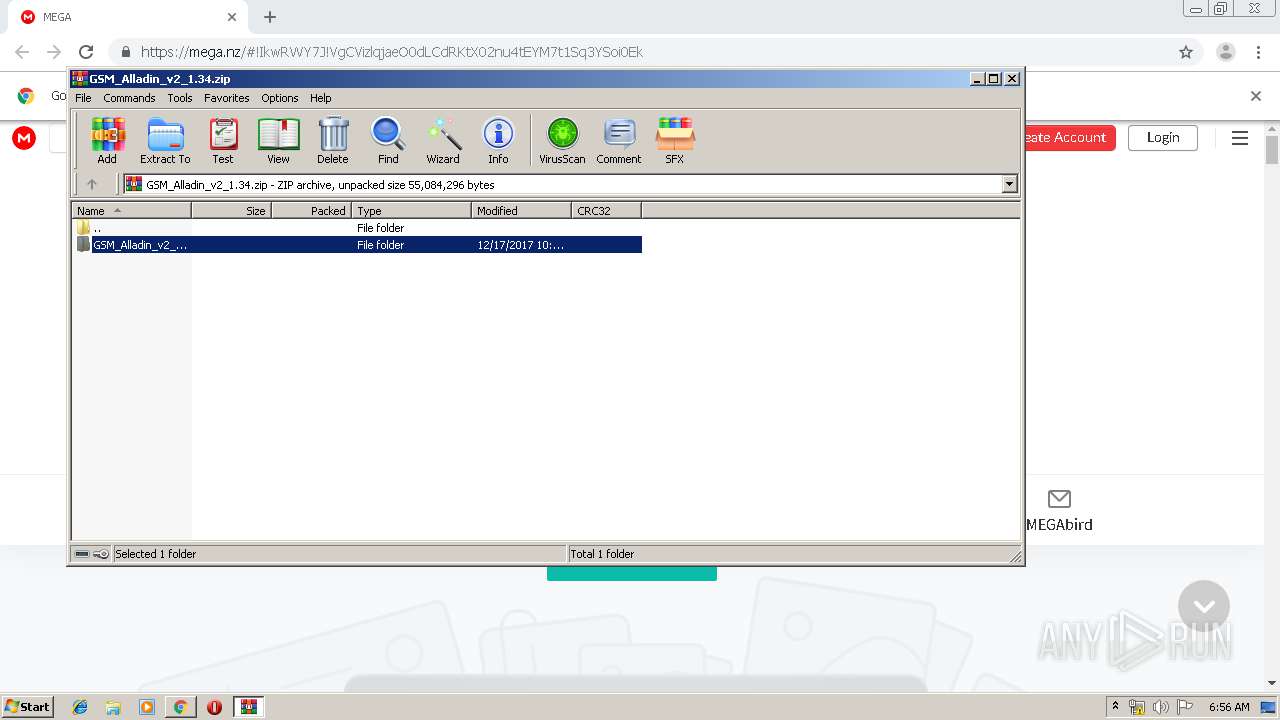Open the Favorites menu
This screenshot has width=1280, height=720.
[227, 98]
